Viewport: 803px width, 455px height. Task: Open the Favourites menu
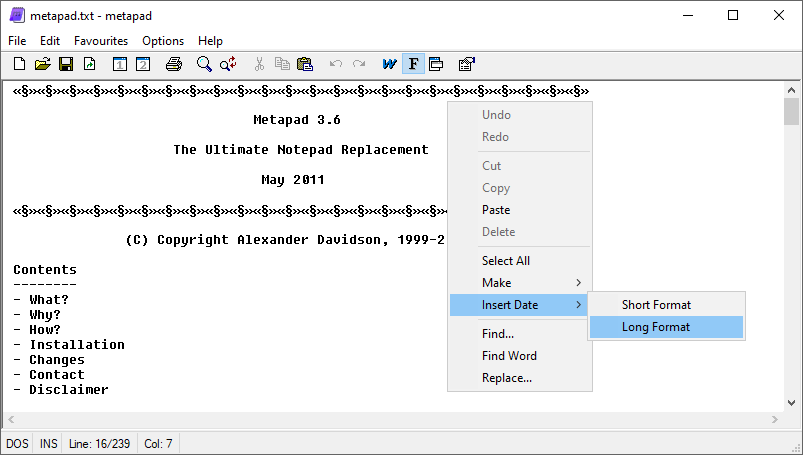point(101,40)
